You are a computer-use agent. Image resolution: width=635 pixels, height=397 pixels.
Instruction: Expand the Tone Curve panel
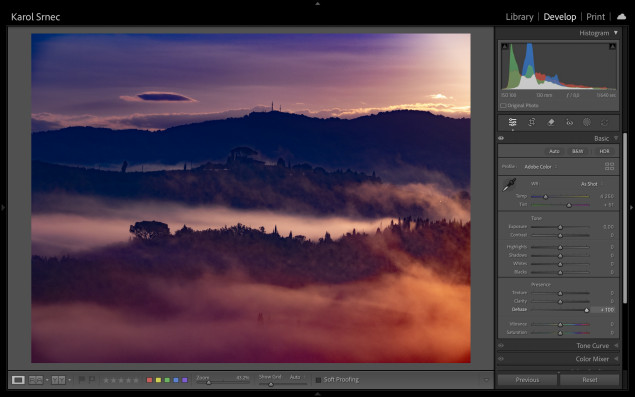(x=616, y=346)
